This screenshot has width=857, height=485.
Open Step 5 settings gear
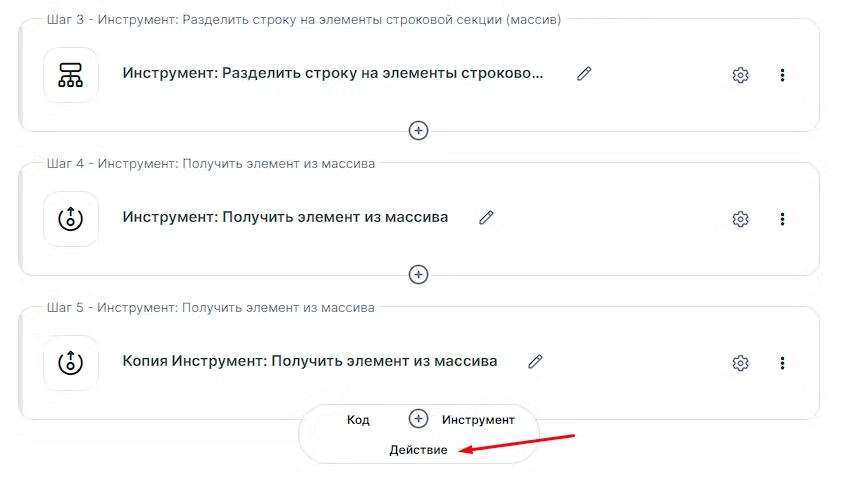click(740, 363)
